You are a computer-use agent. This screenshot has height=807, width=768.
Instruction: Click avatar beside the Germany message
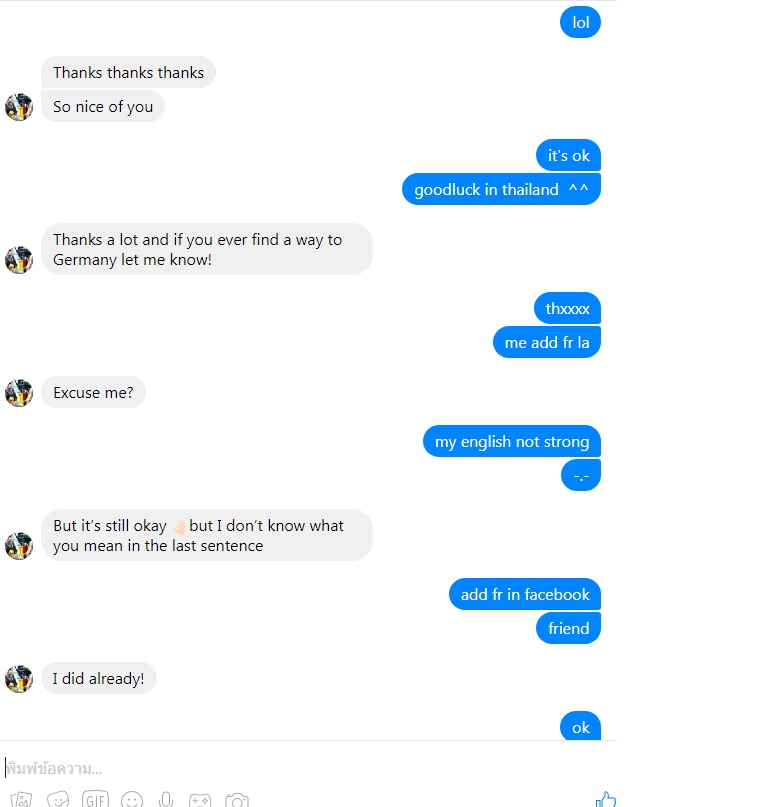(x=19, y=260)
